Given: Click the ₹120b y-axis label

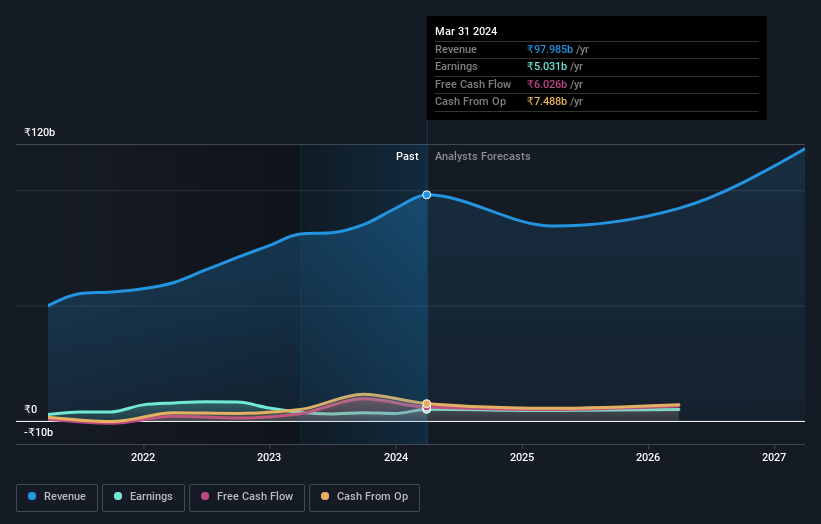Looking at the screenshot, I should pos(39,132).
